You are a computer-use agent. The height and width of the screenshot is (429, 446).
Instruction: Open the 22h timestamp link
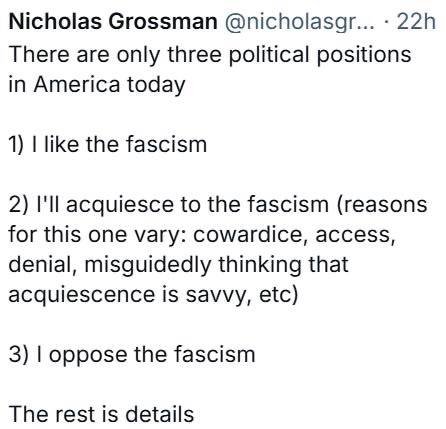coord(416,22)
